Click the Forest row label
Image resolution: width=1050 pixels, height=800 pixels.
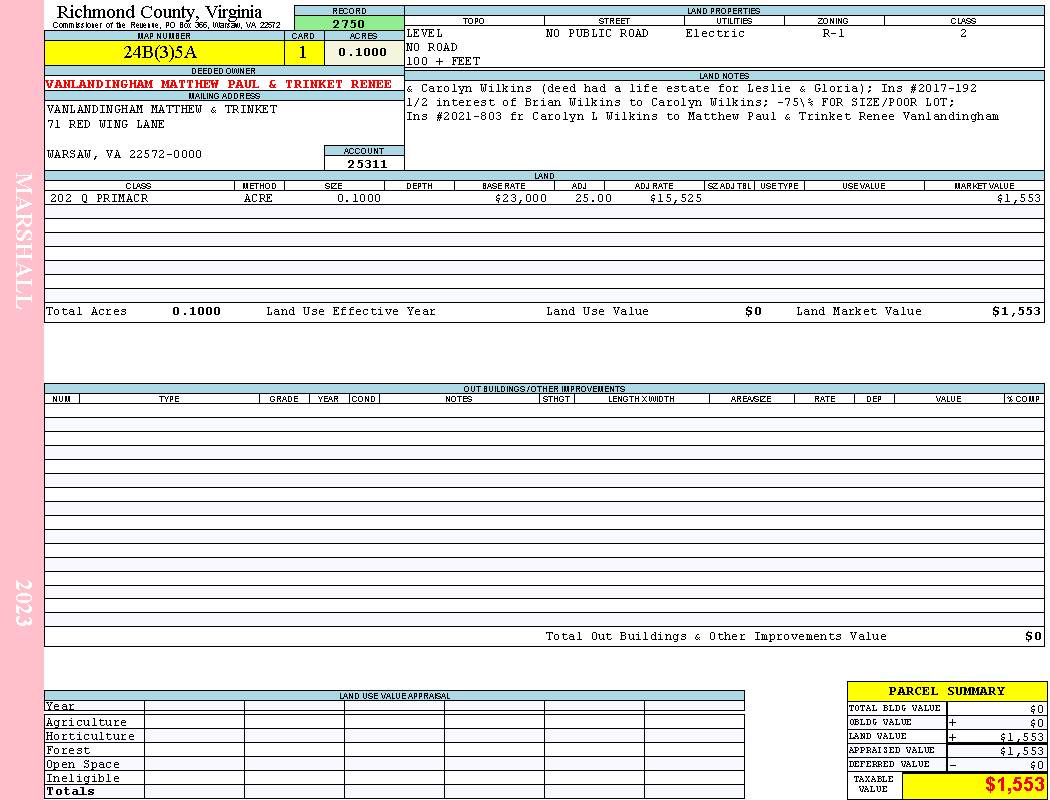(68, 750)
